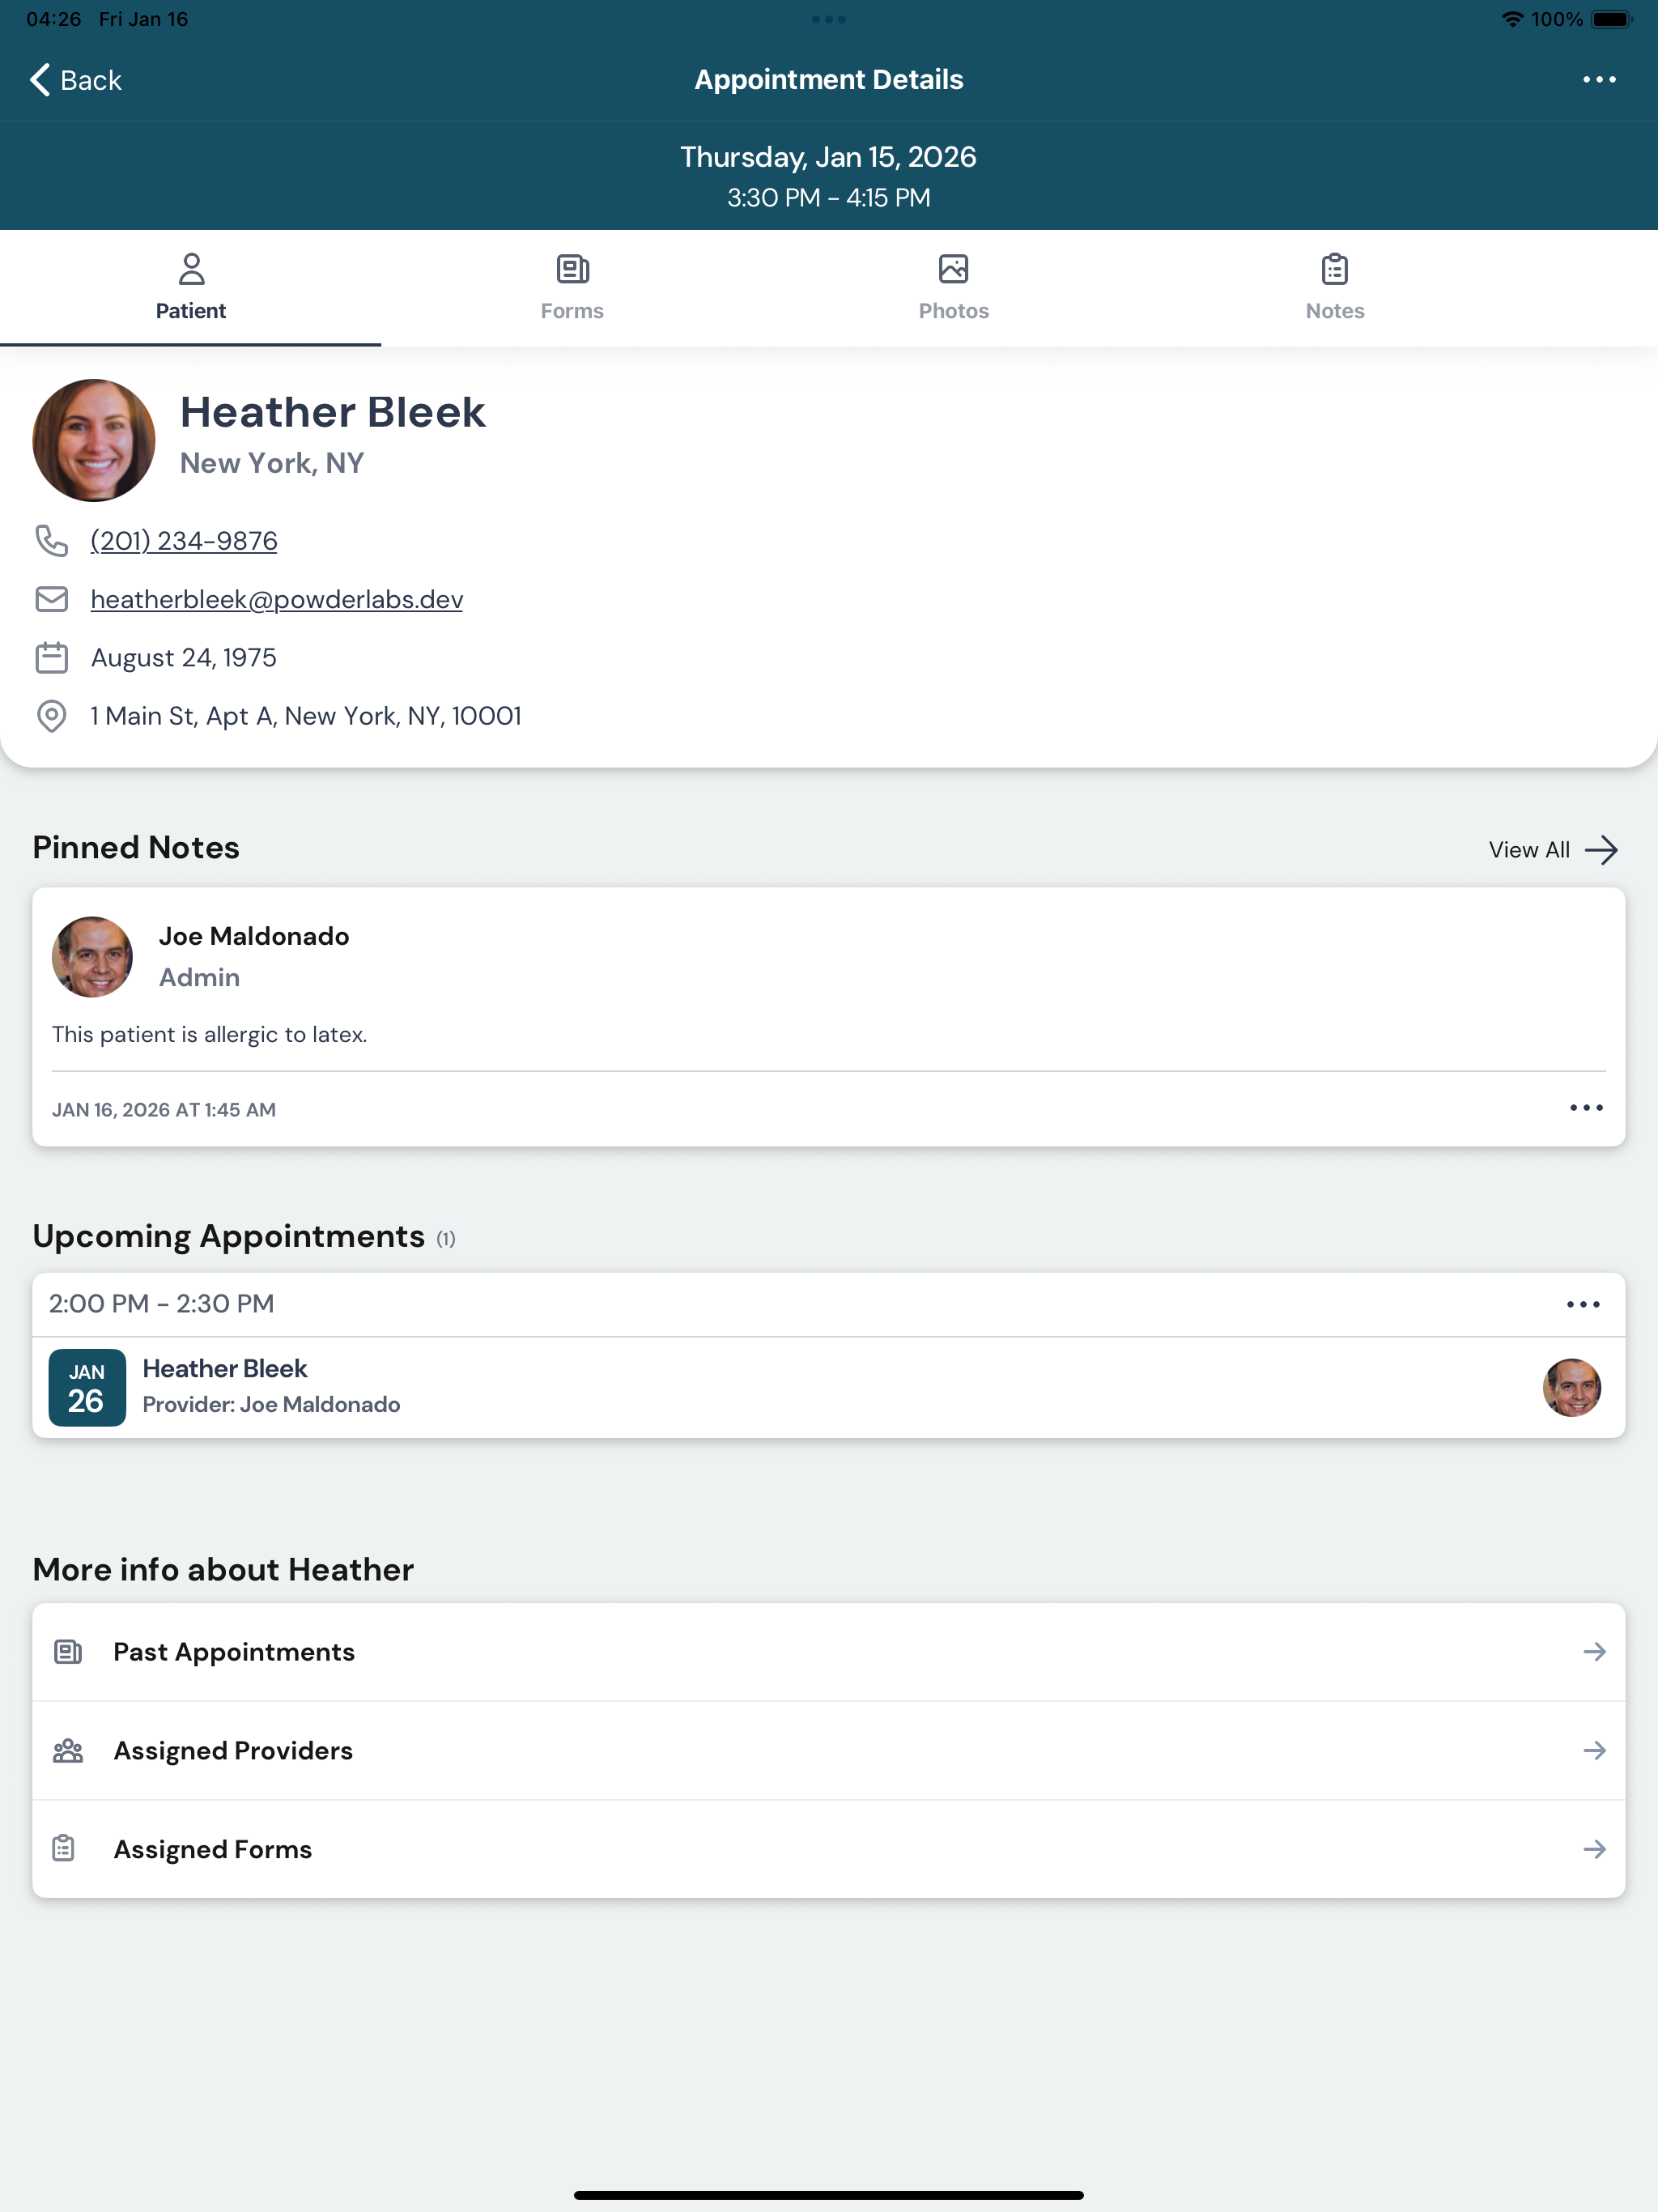Open the Forms tab
The height and width of the screenshot is (2212, 1658).
tap(572, 288)
